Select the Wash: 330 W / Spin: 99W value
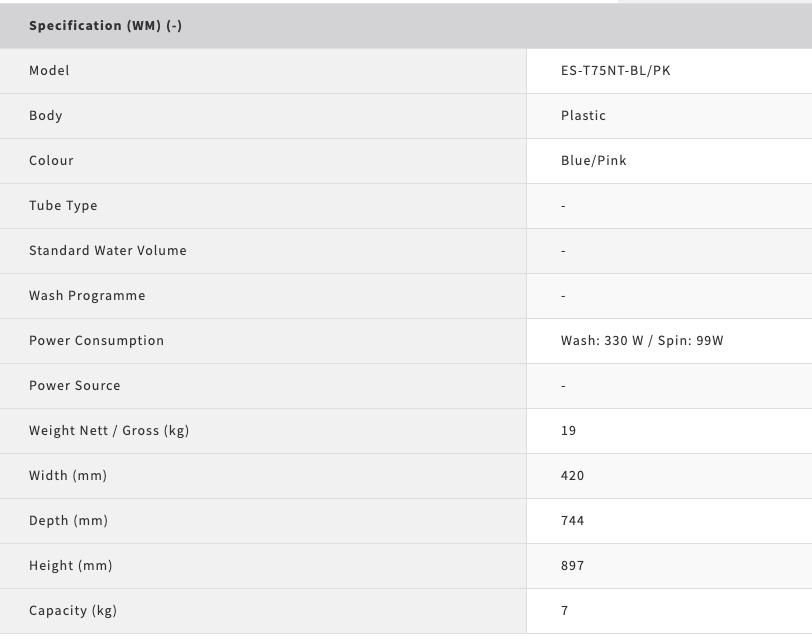The width and height of the screenshot is (812, 636). coord(642,341)
